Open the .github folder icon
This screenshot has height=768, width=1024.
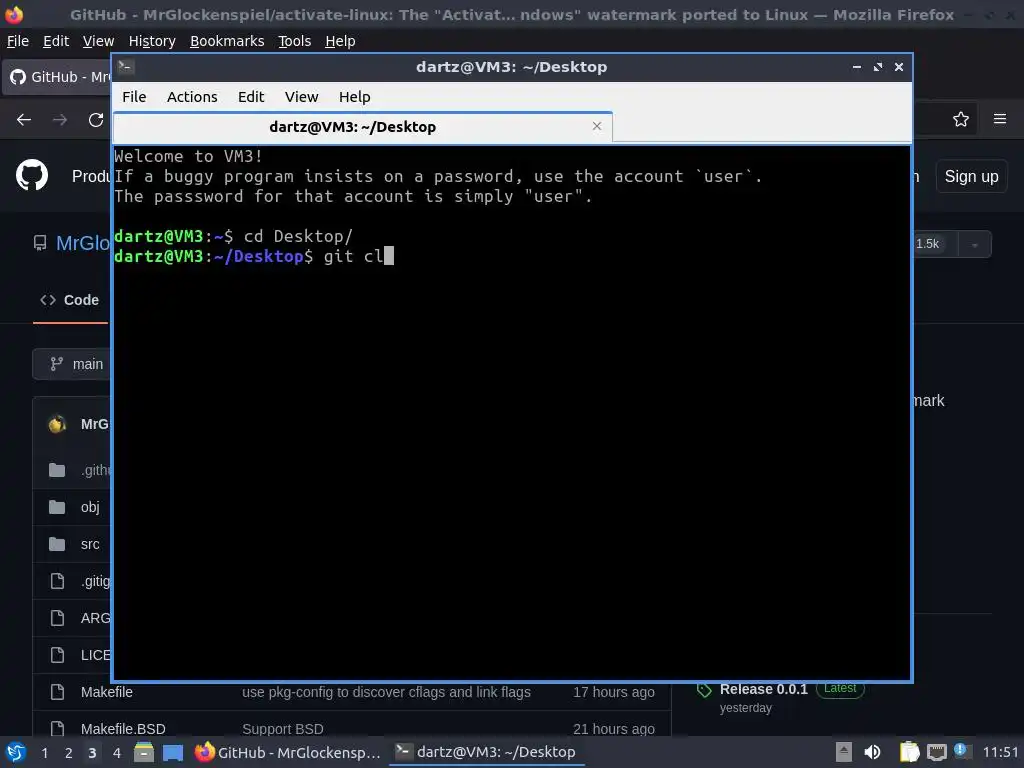pos(57,470)
